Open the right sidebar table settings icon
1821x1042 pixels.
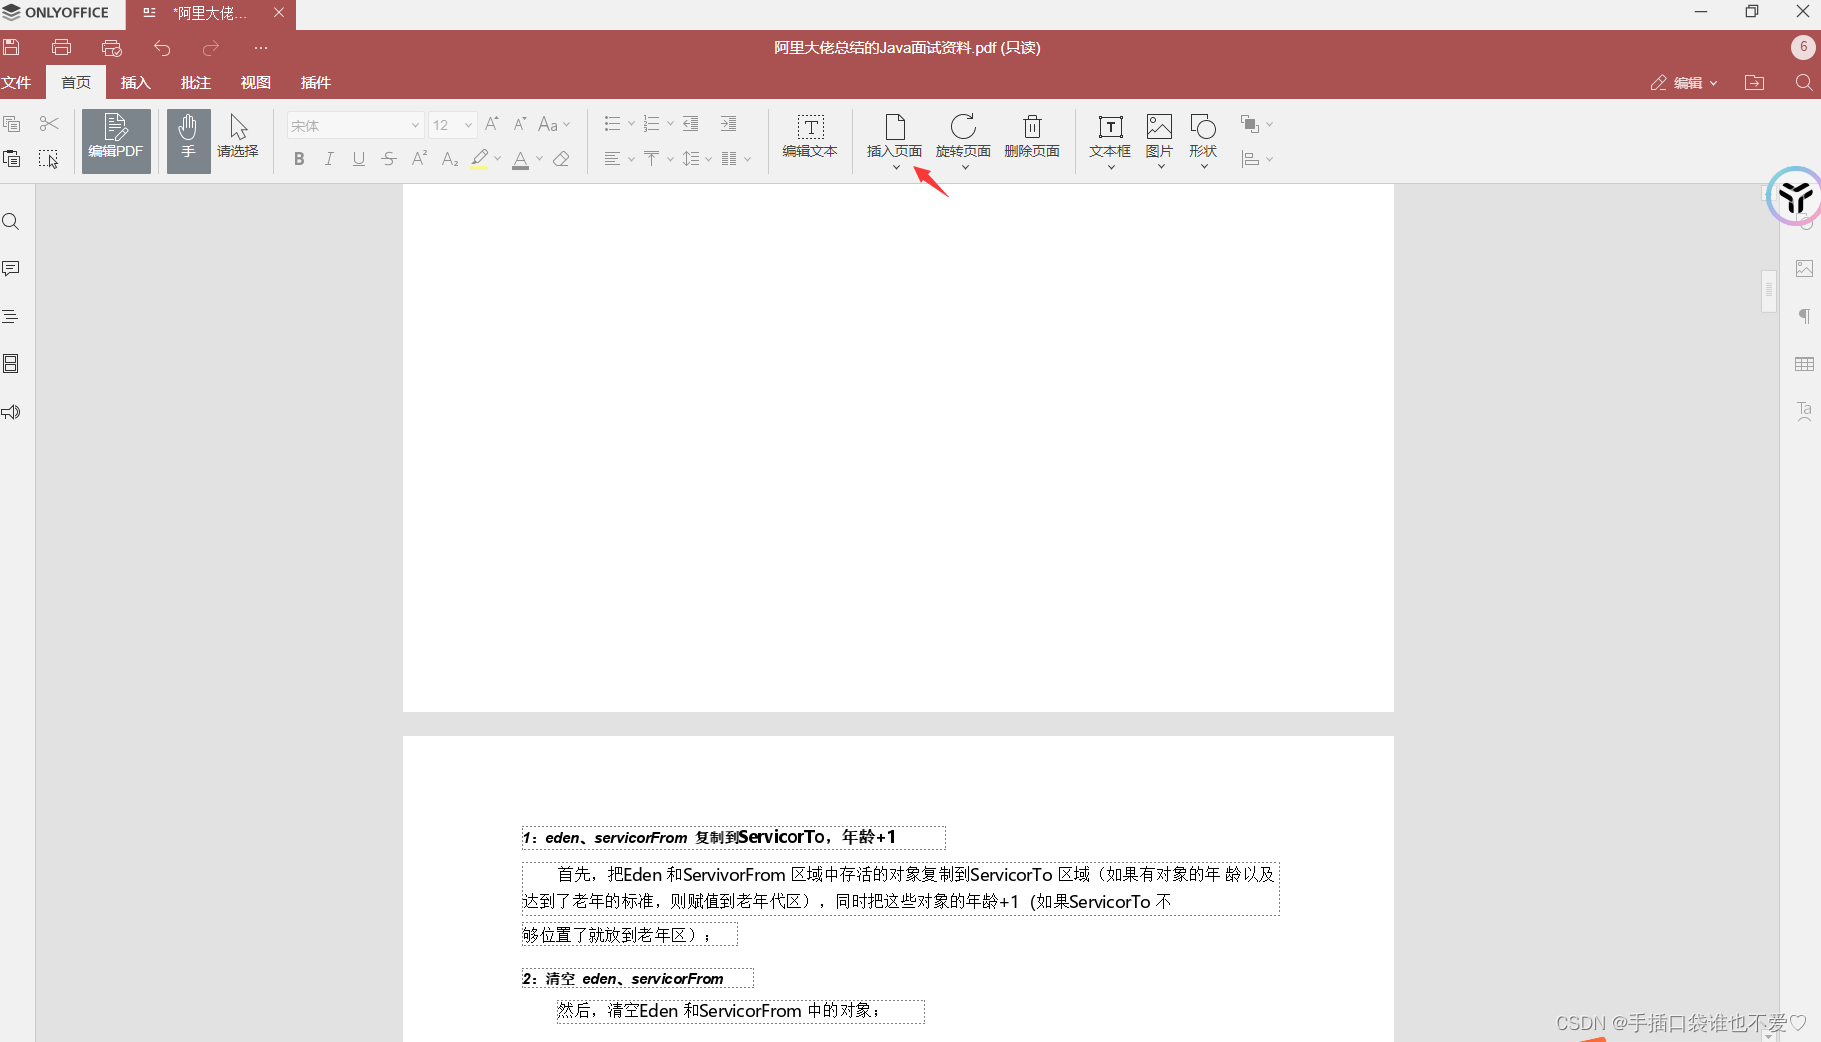point(1804,364)
